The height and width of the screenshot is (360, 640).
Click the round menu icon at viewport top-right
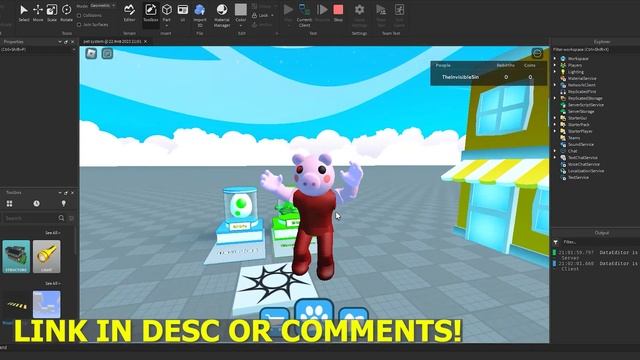537,53
